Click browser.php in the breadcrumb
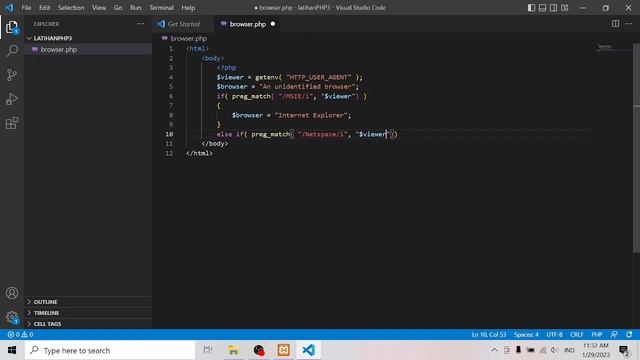 (189, 38)
